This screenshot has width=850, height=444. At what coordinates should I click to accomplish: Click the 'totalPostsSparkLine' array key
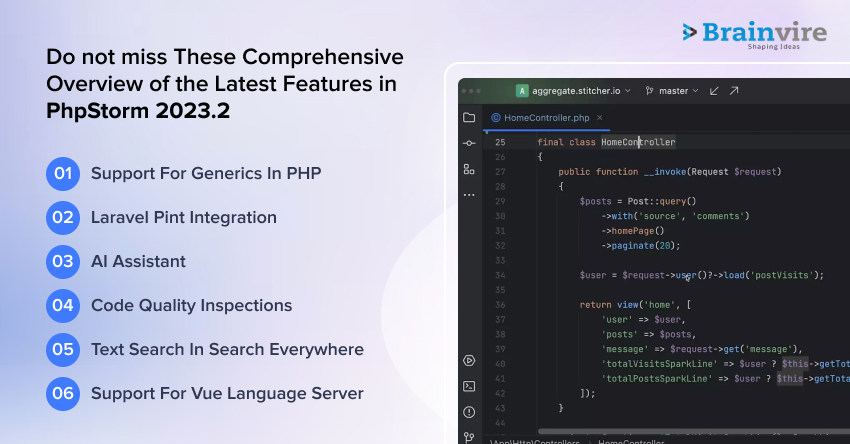pos(656,378)
